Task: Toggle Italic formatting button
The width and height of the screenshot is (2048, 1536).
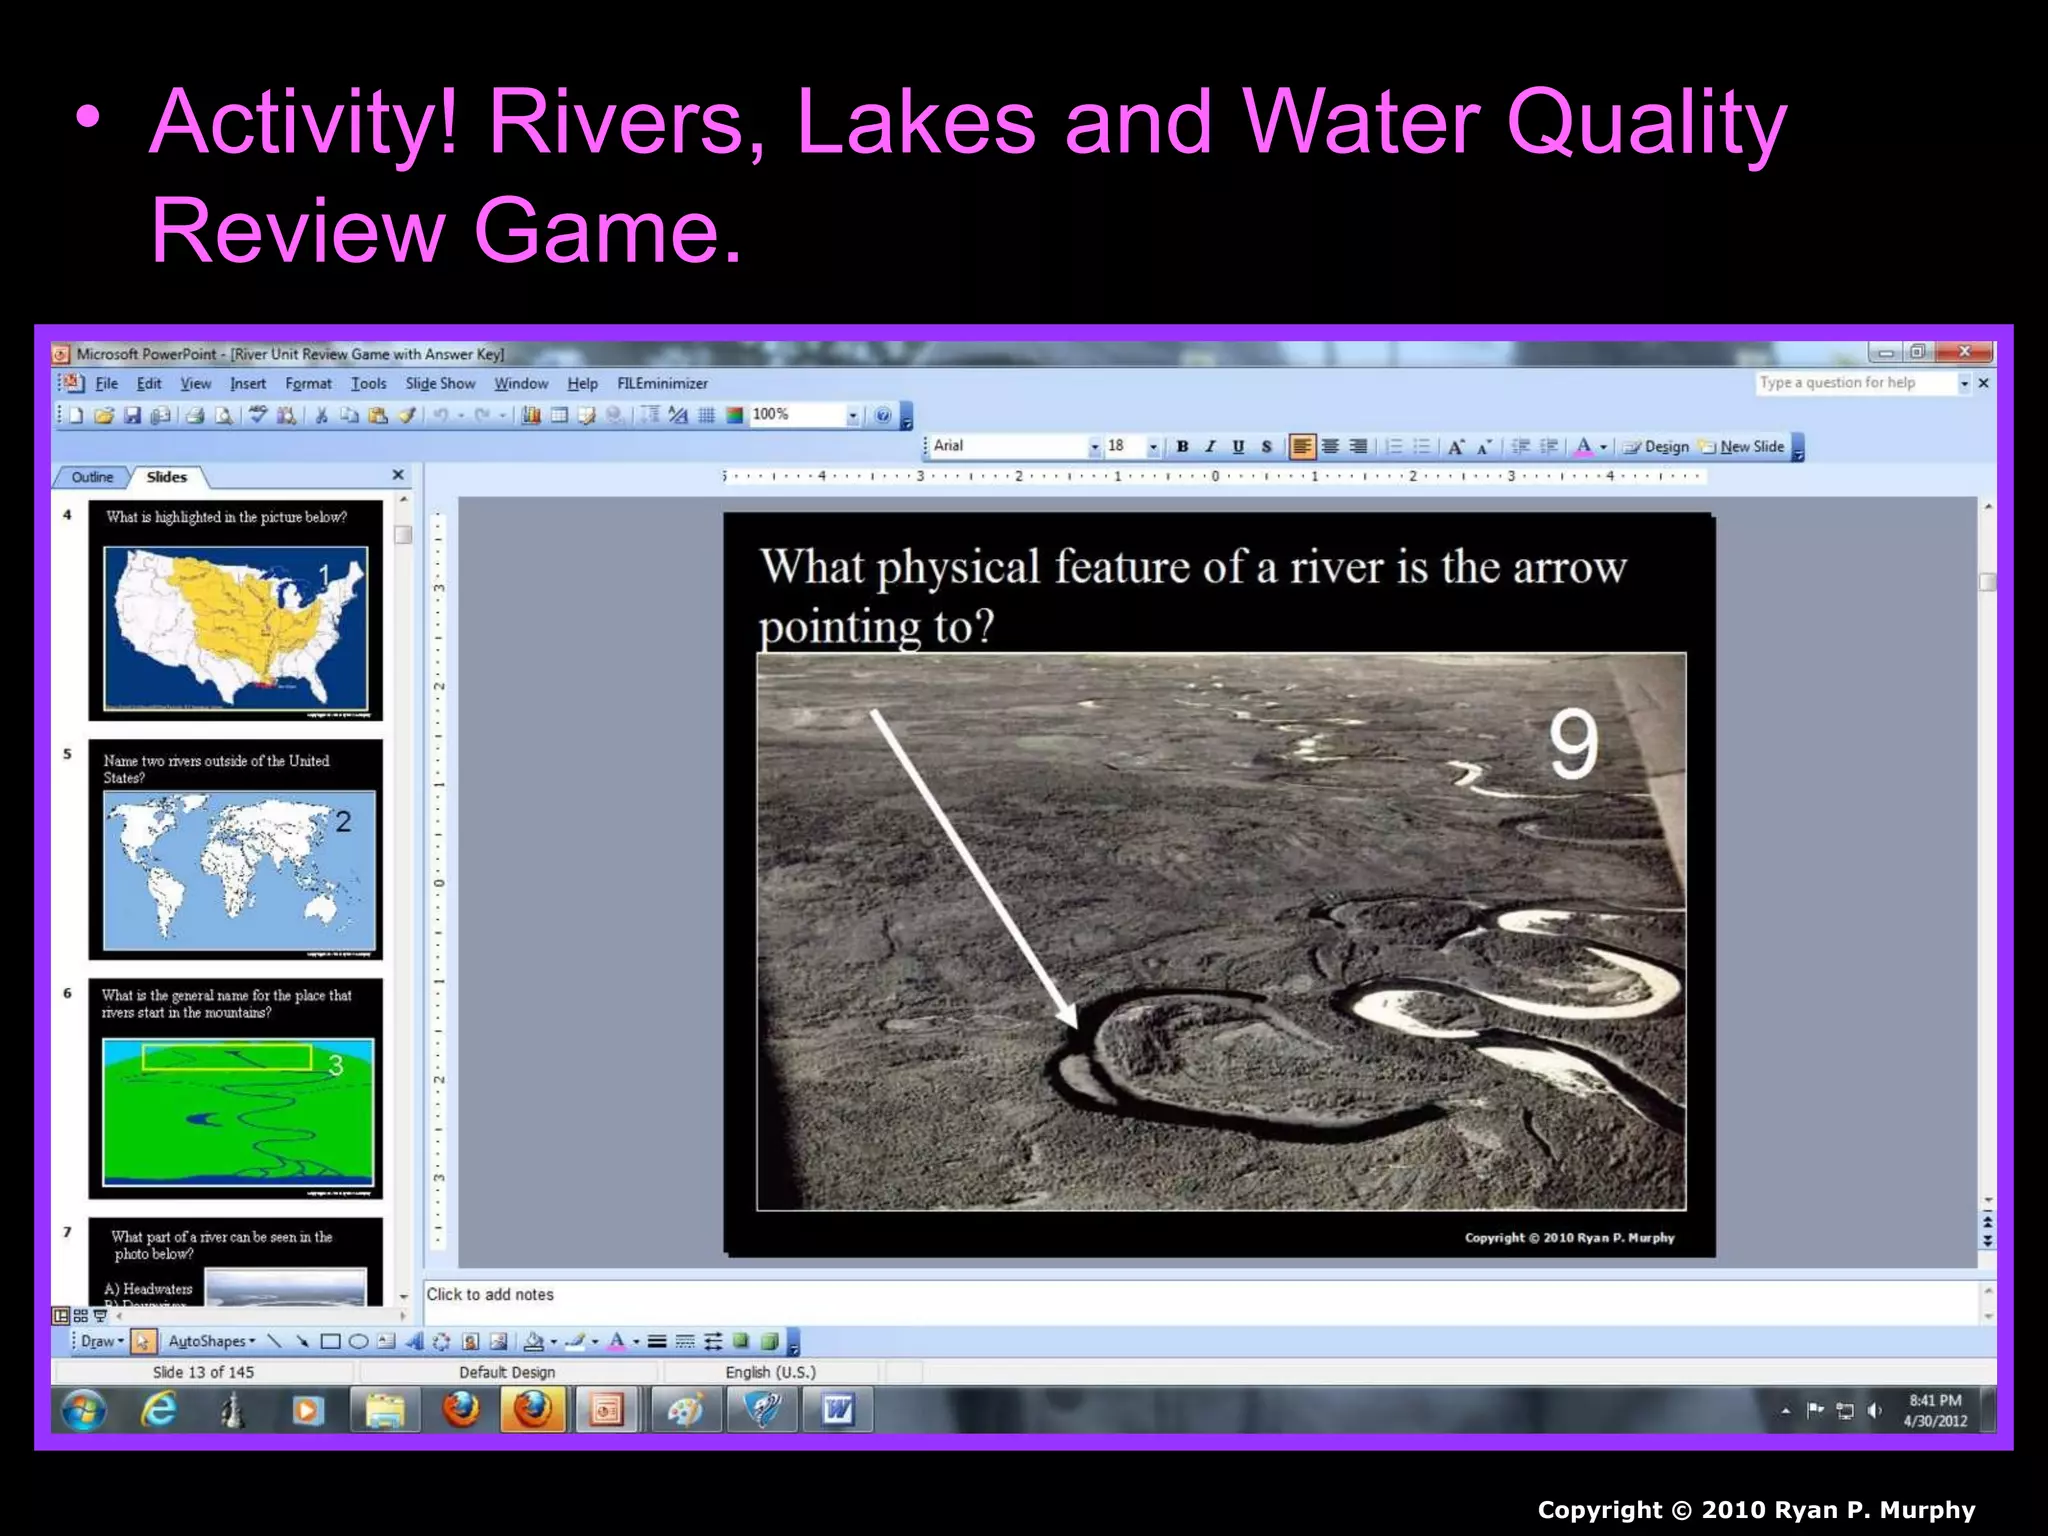Action: (x=1210, y=447)
